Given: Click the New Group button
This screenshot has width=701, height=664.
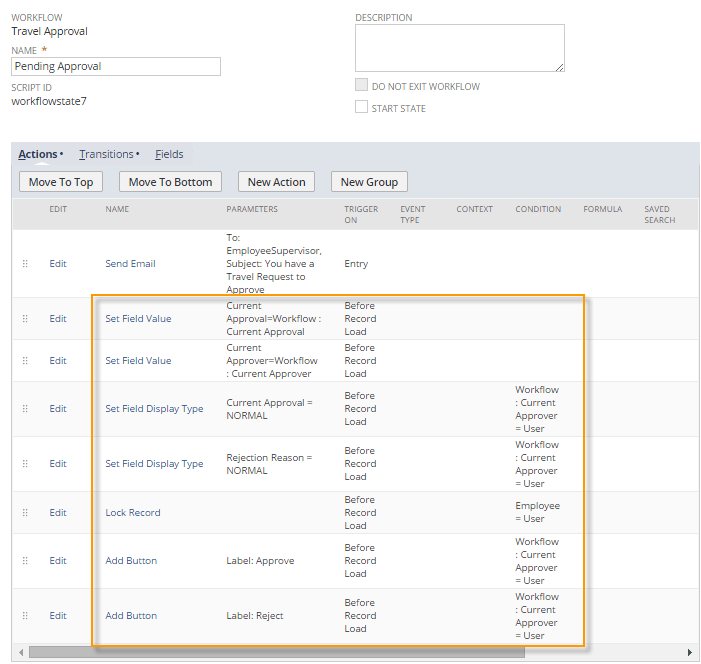Looking at the screenshot, I should click(x=369, y=182).
